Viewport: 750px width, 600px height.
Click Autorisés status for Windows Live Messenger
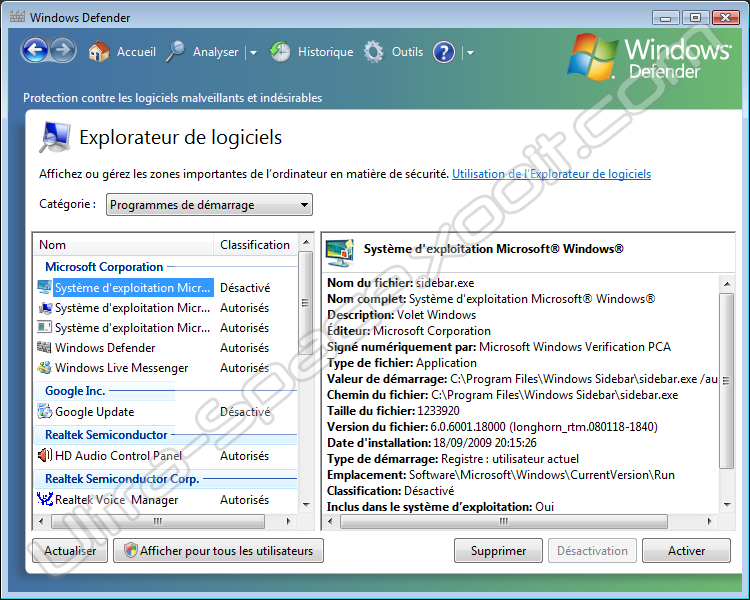point(244,367)
